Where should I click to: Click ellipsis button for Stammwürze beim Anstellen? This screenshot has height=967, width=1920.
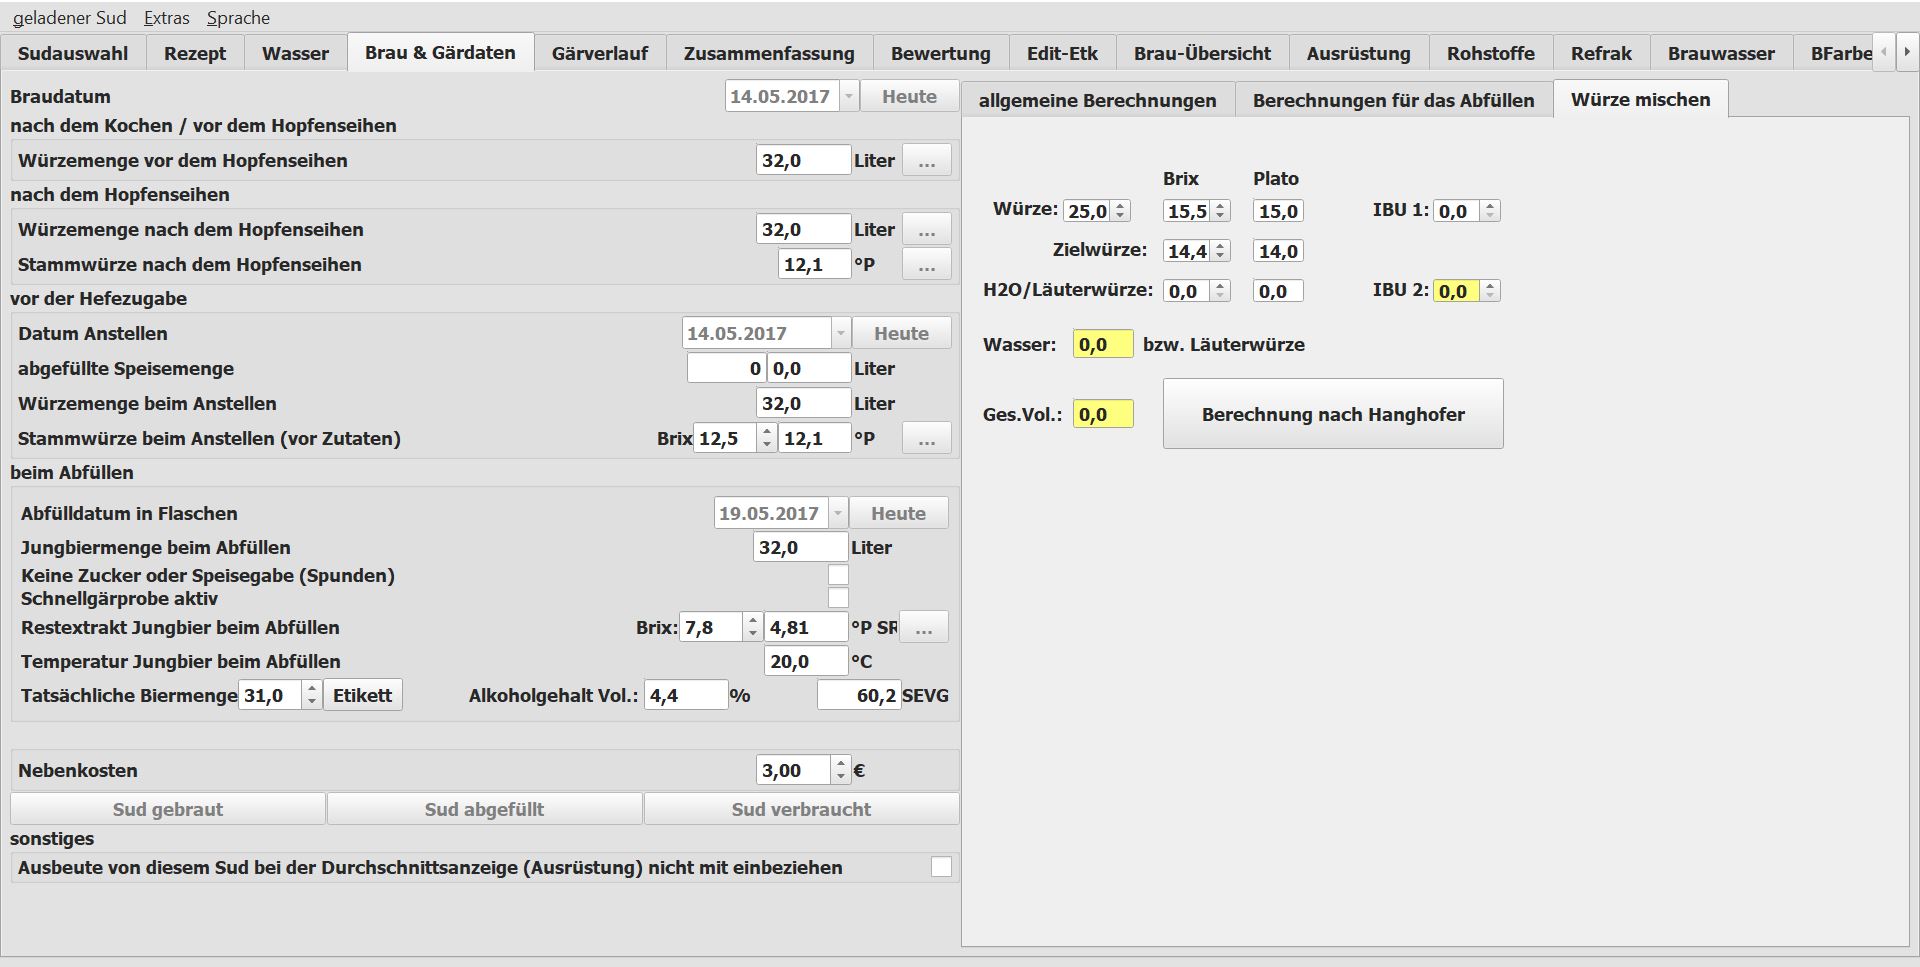tap(926, 439)
